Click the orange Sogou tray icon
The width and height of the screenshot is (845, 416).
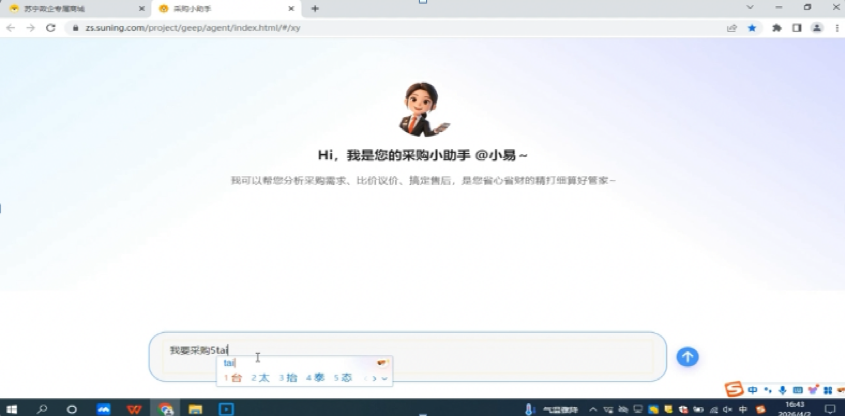(x=760, y=410)
